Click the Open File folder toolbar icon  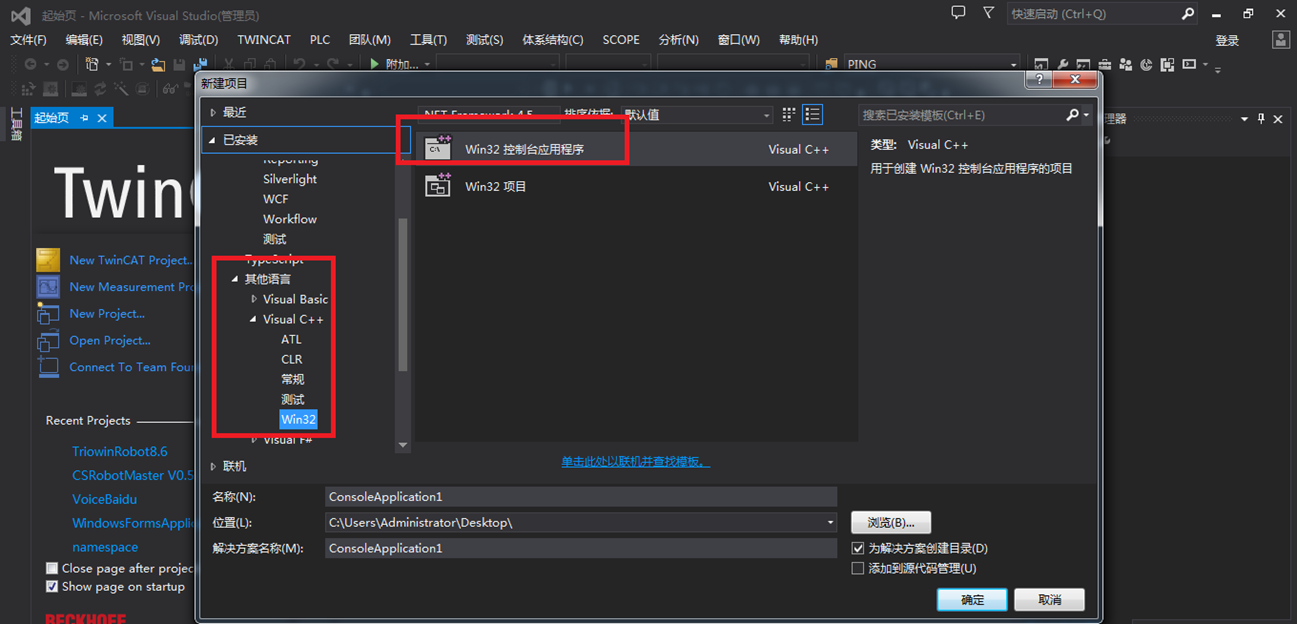click(158, 64)
